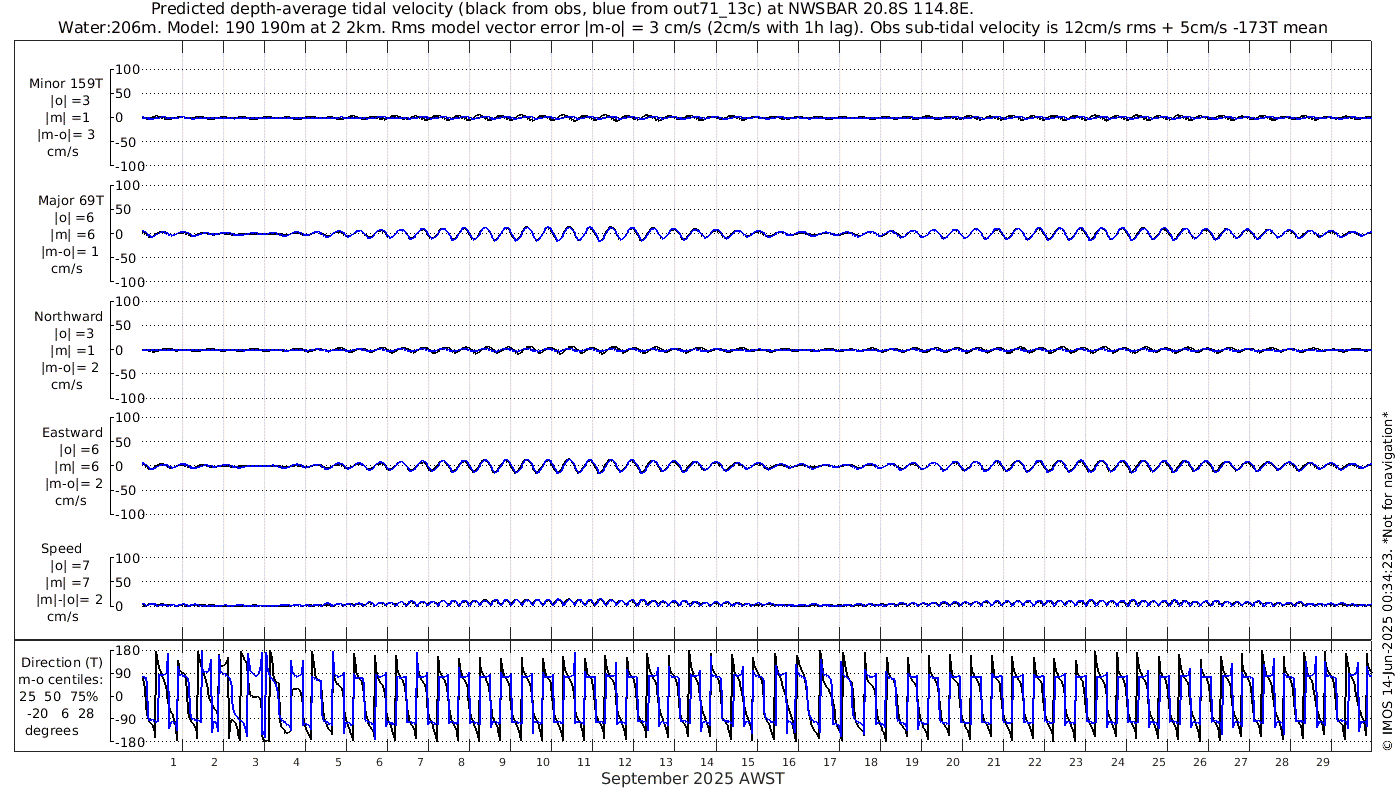Click the 'm-o centiles:' label
This screenshot has height=800, width=1400.
click(x=61, y=679)
